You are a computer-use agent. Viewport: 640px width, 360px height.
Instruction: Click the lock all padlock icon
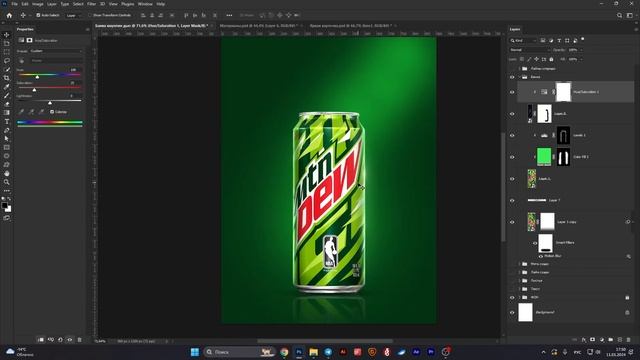(551, 60)
